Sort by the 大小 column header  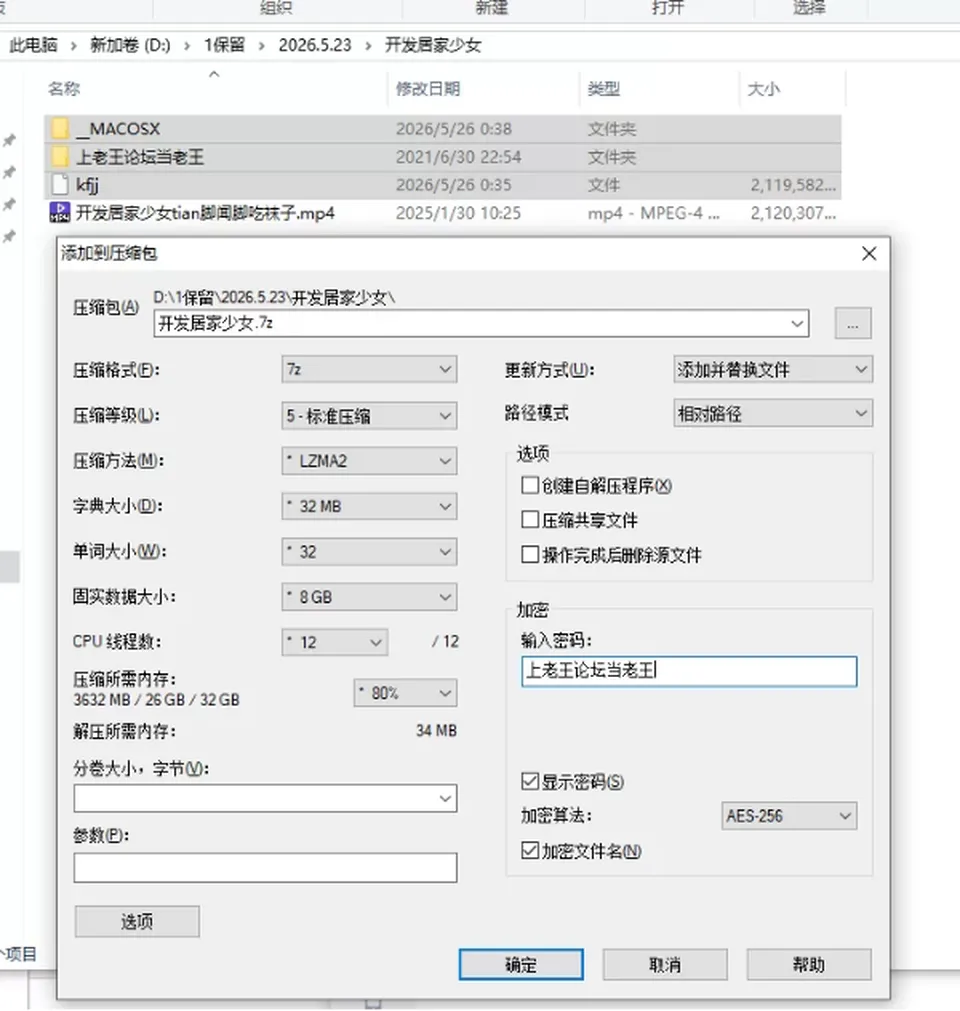pos(763,88)
